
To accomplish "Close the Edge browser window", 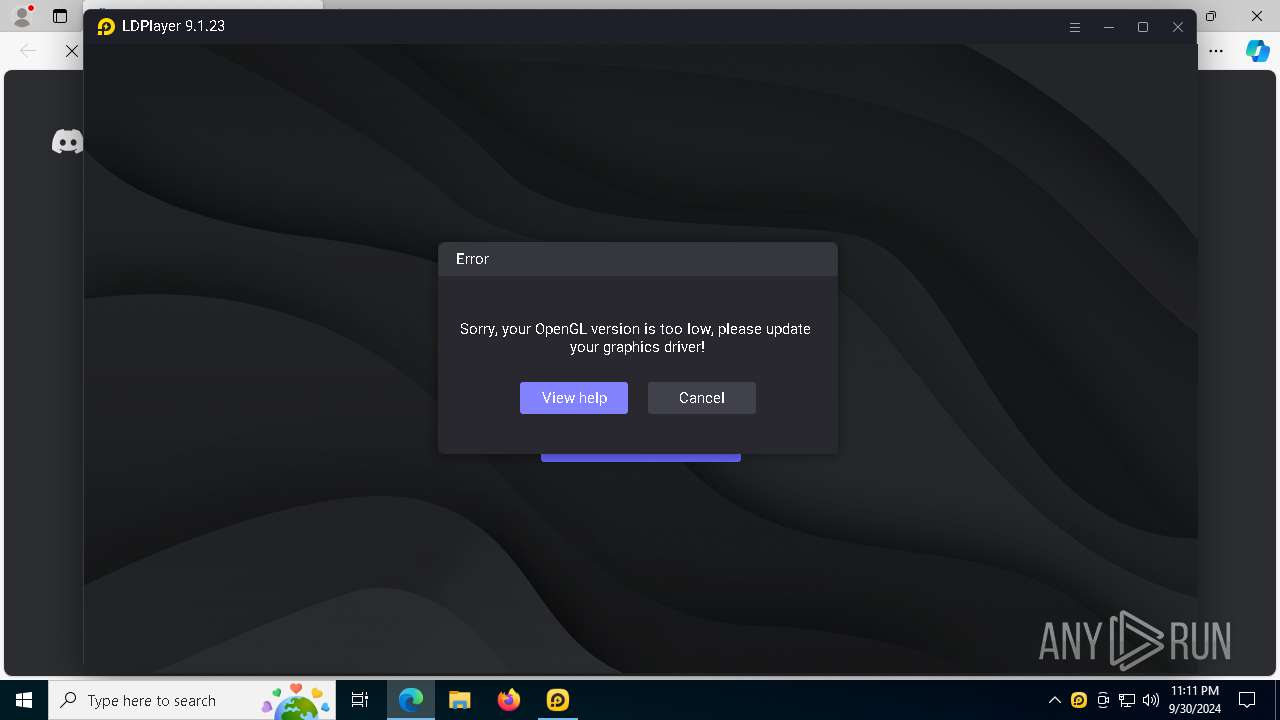I will pos(1257,16).
